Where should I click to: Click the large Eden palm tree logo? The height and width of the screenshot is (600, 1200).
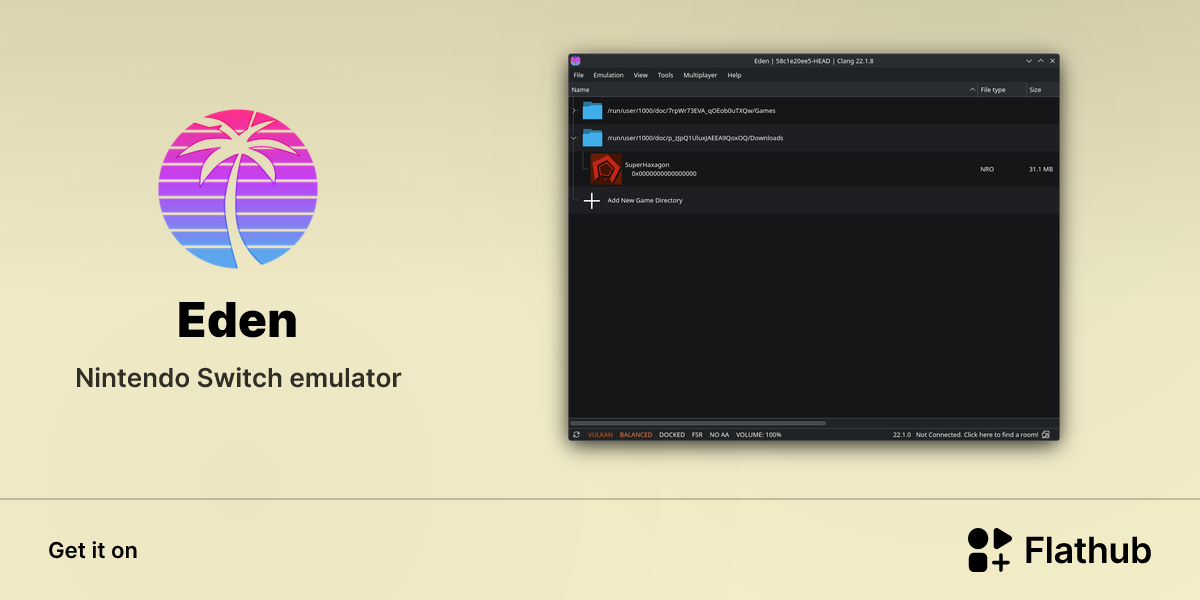coord(238,189)
